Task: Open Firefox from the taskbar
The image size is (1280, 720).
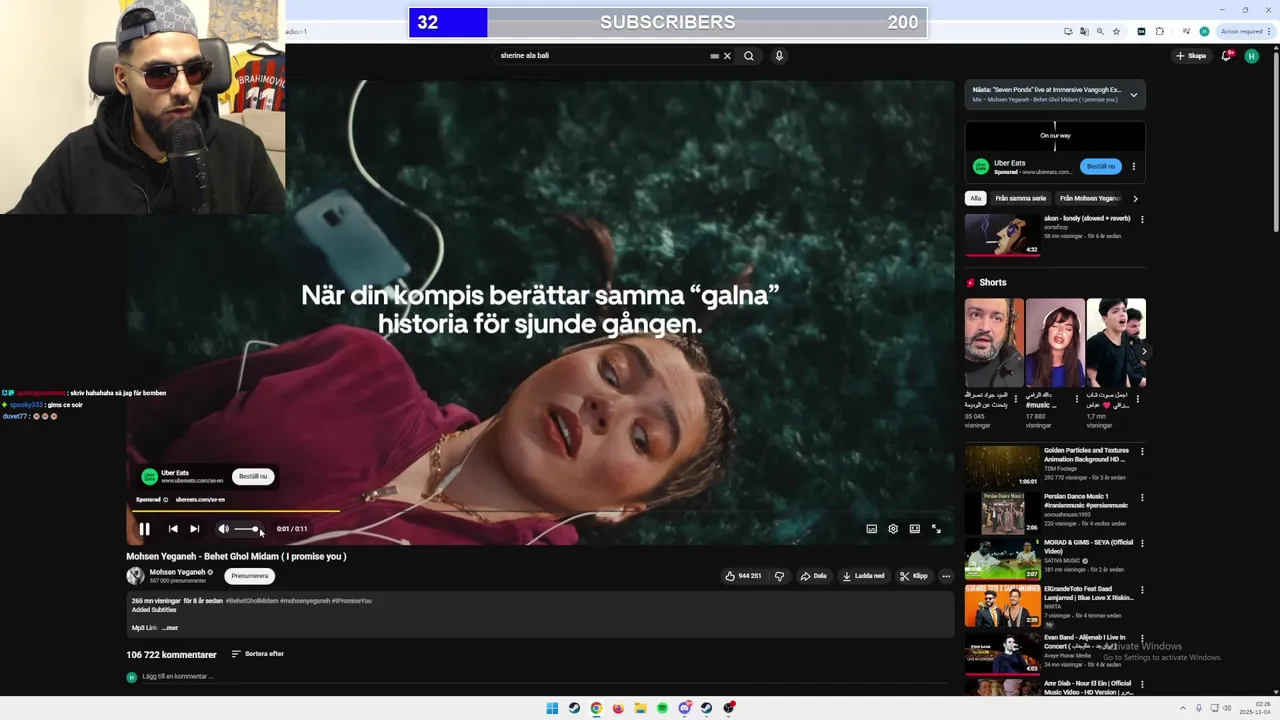Action: (618, 708)
